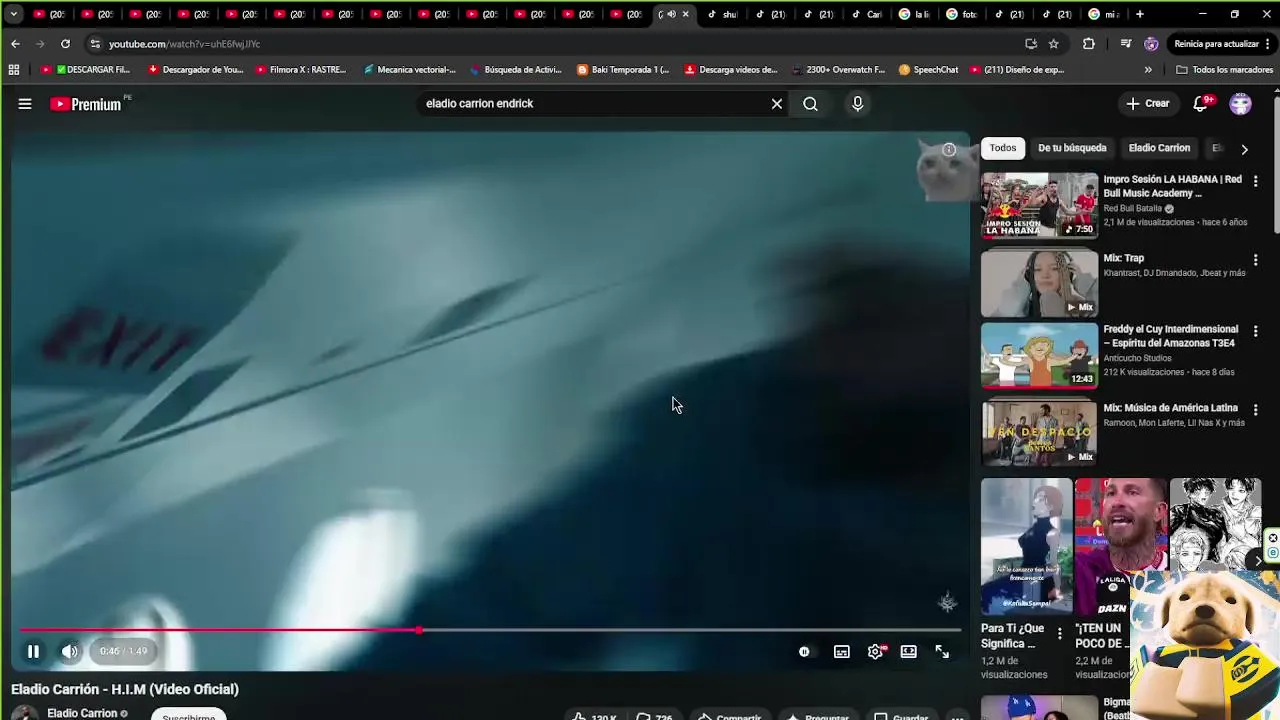Image resolution: width=1280 pixels, height=720 pixels.
Task: Open 'Todos los marcadores' folder
Action: [1224, 70]
